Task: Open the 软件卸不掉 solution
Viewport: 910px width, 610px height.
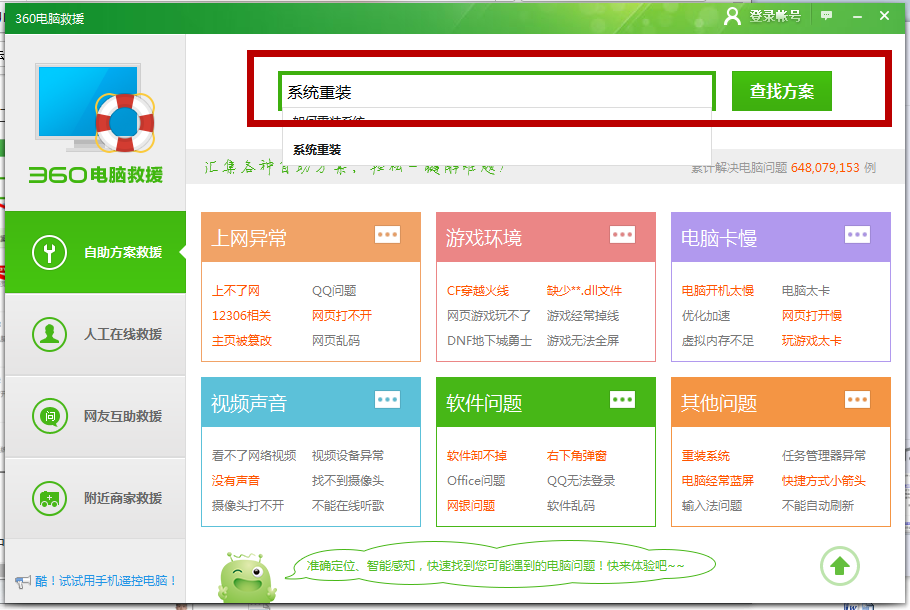Action: click(477, 456)
